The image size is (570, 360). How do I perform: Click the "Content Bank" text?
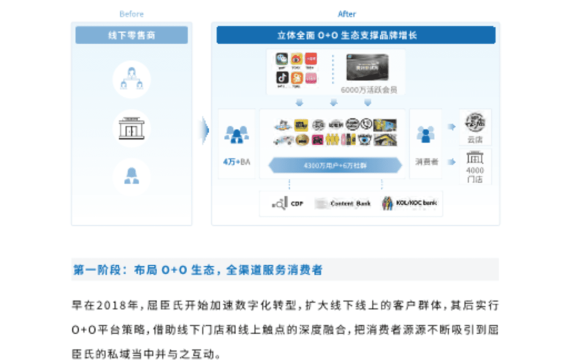coord(350,203)
